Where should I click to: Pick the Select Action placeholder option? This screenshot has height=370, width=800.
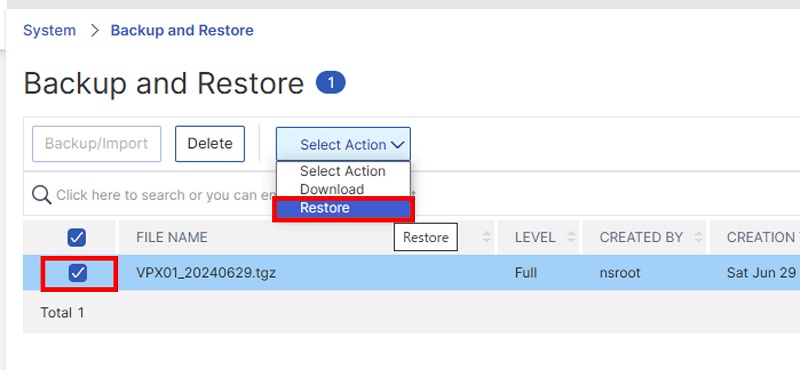tap(343, 171)
